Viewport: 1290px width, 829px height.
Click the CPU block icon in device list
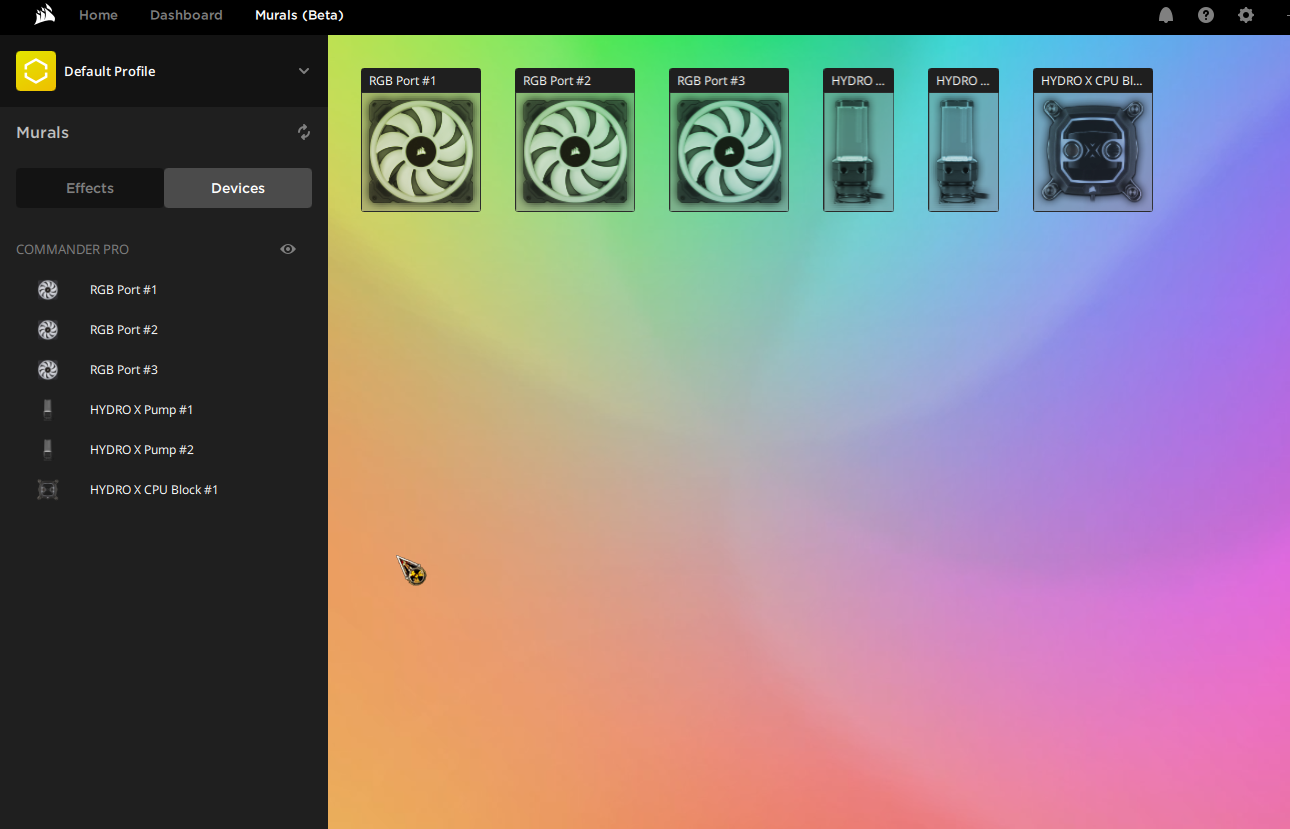click(47, 490)
